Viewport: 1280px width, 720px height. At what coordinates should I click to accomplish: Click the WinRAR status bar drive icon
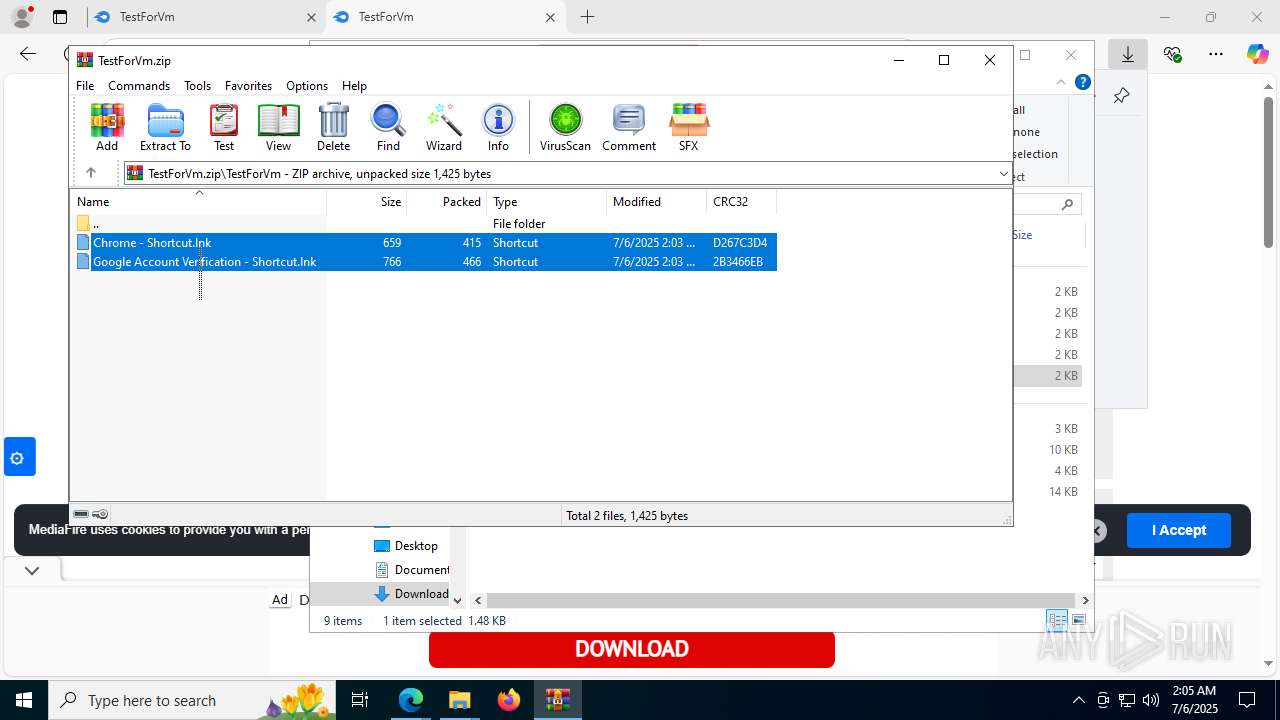click(81, 514)
